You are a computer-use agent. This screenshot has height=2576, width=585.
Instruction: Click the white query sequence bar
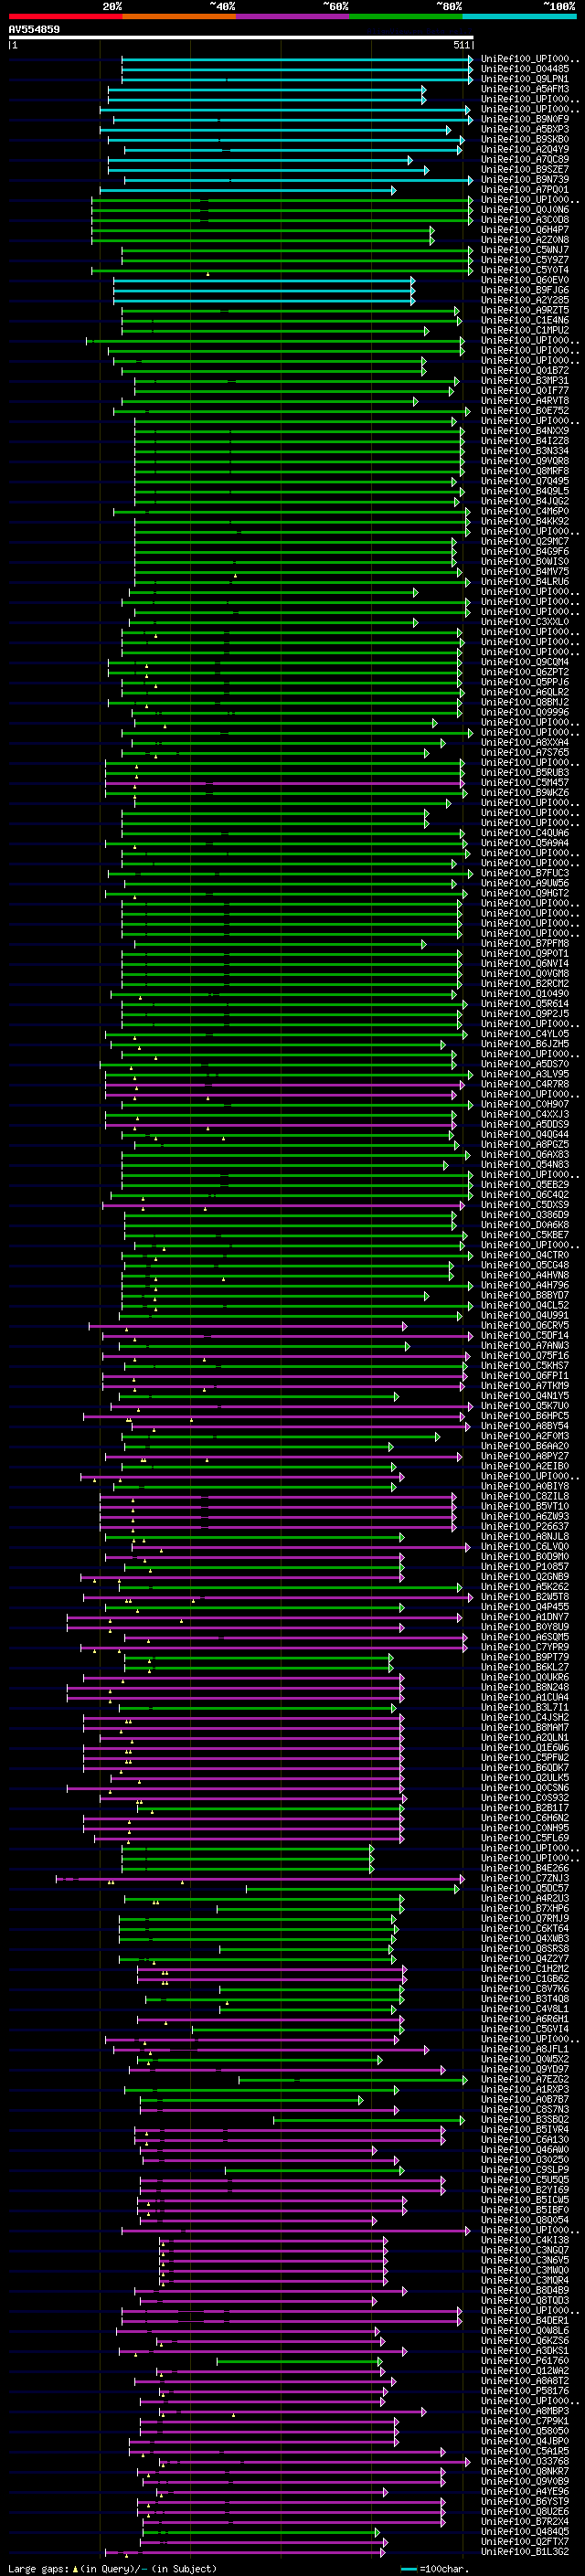(x=241, y=37)
